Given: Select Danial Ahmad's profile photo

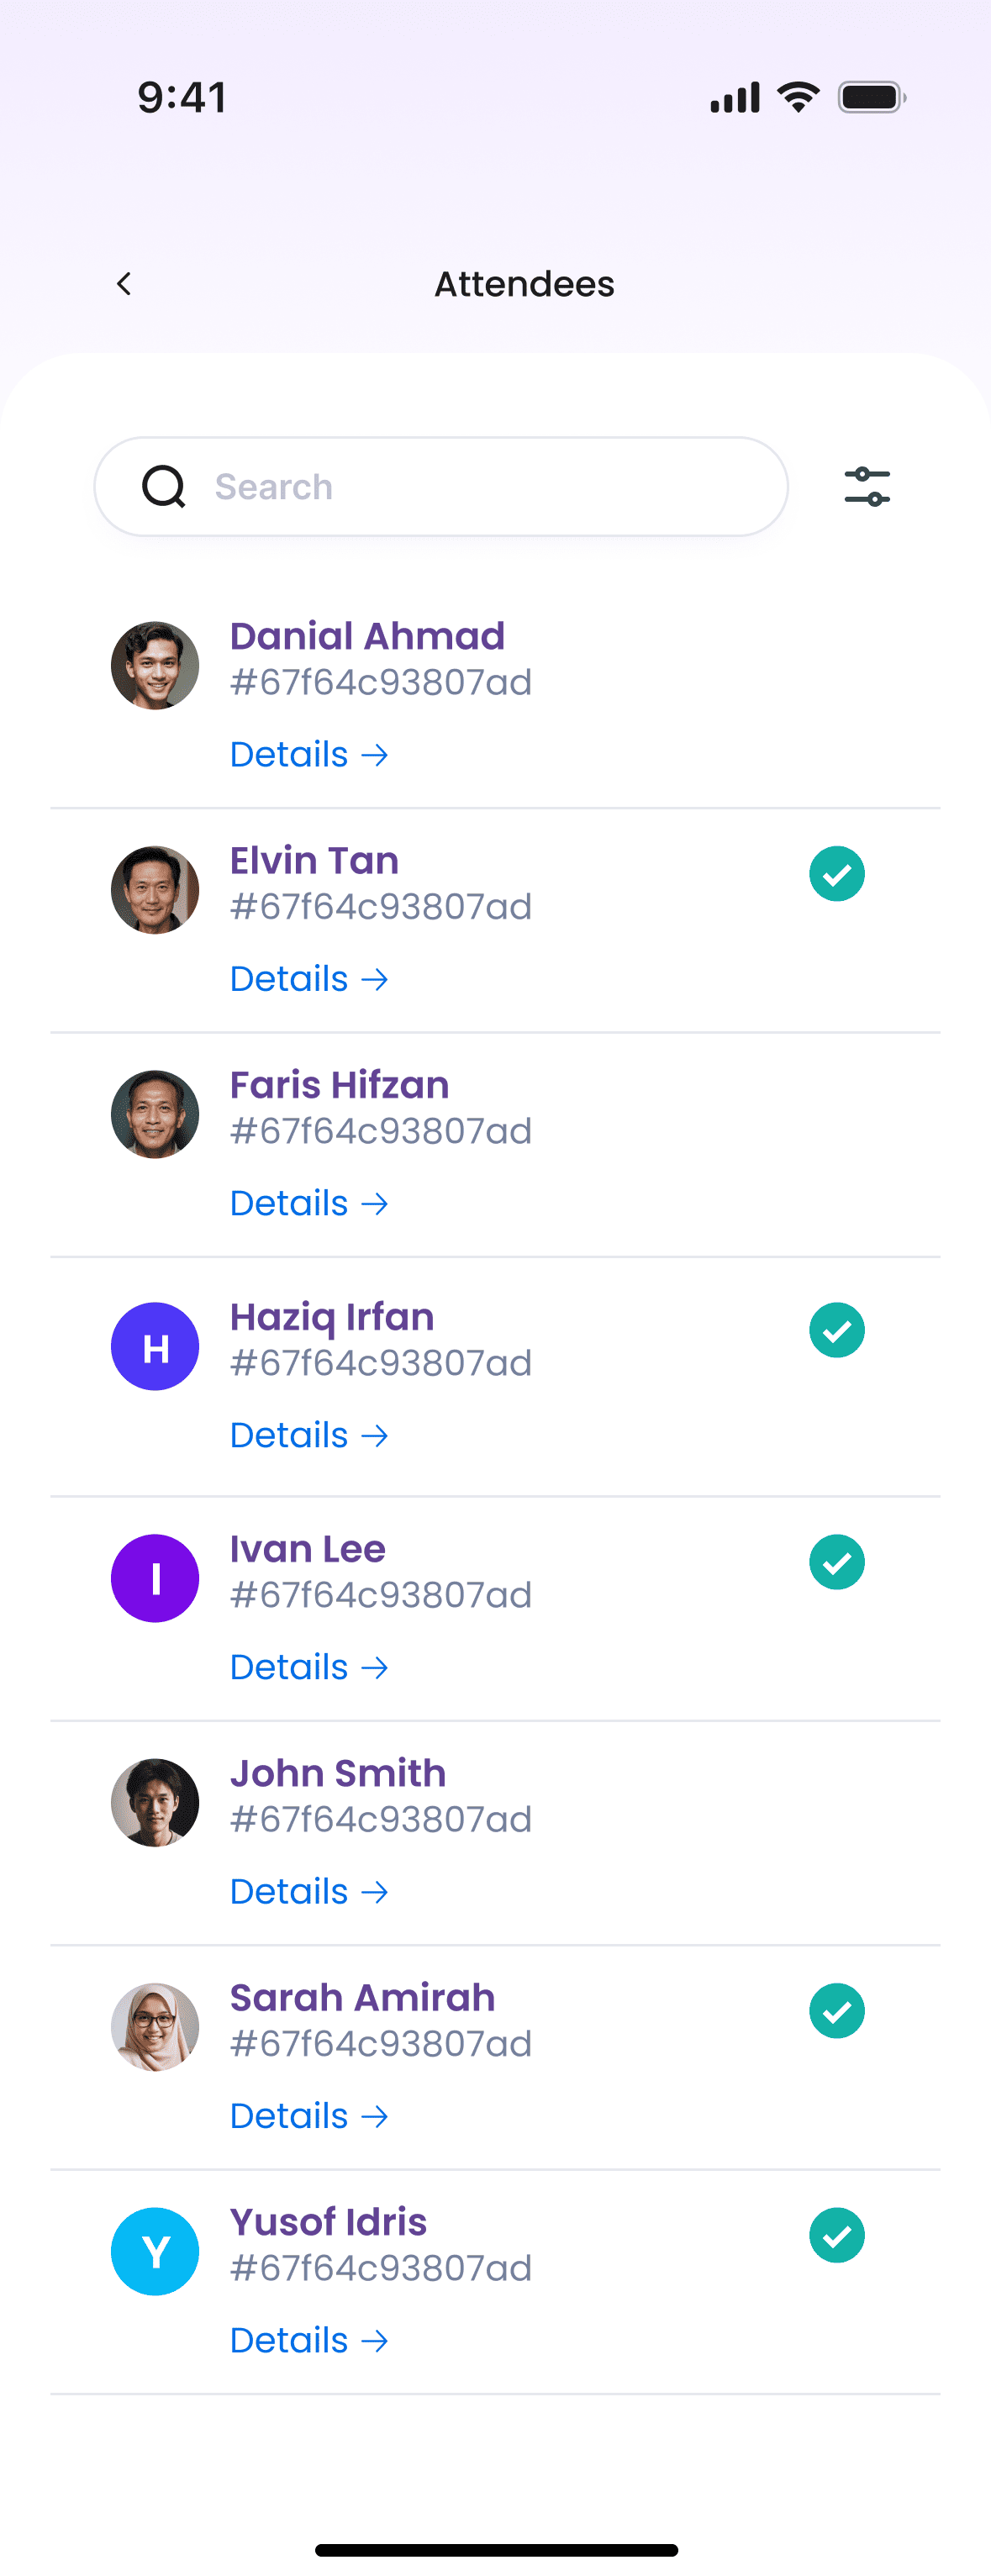Looking at the screenshot, I should tap(155, 666).
